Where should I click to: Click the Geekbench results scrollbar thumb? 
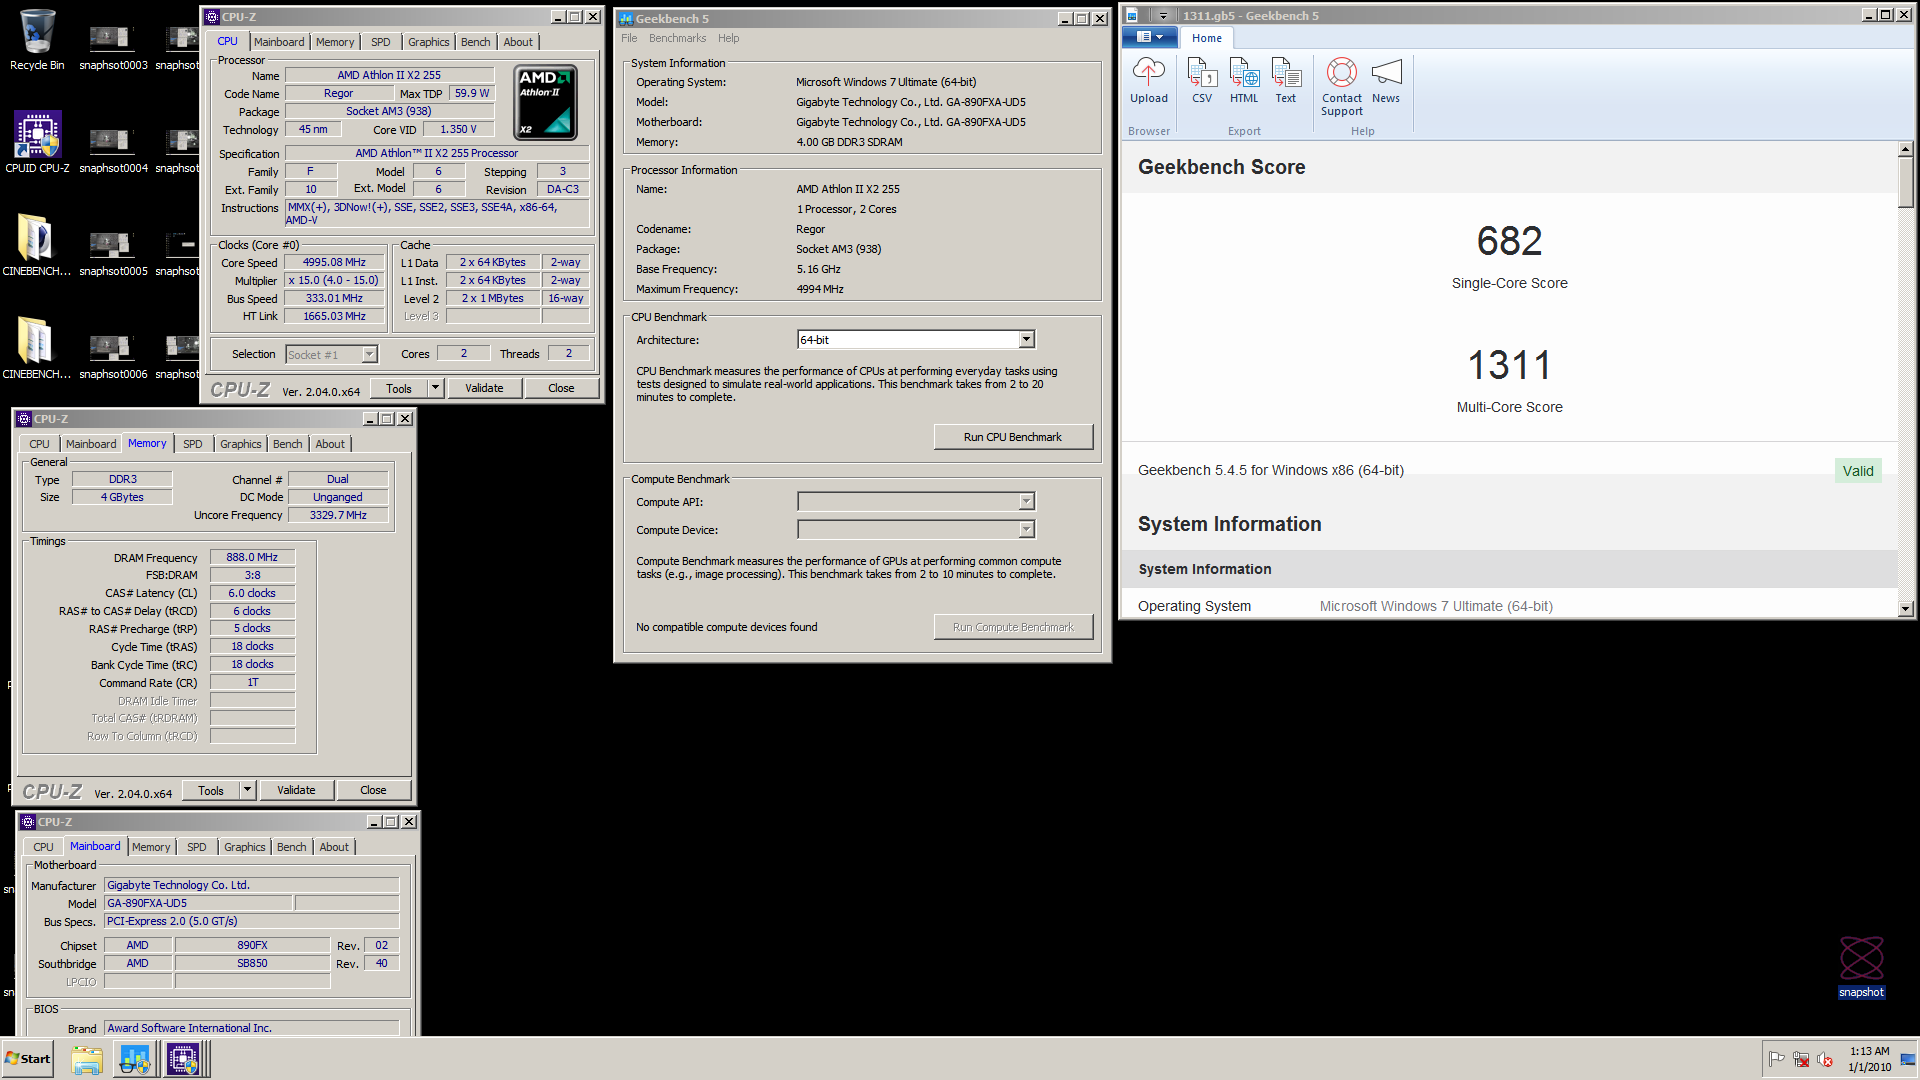tap(1906, 183)
